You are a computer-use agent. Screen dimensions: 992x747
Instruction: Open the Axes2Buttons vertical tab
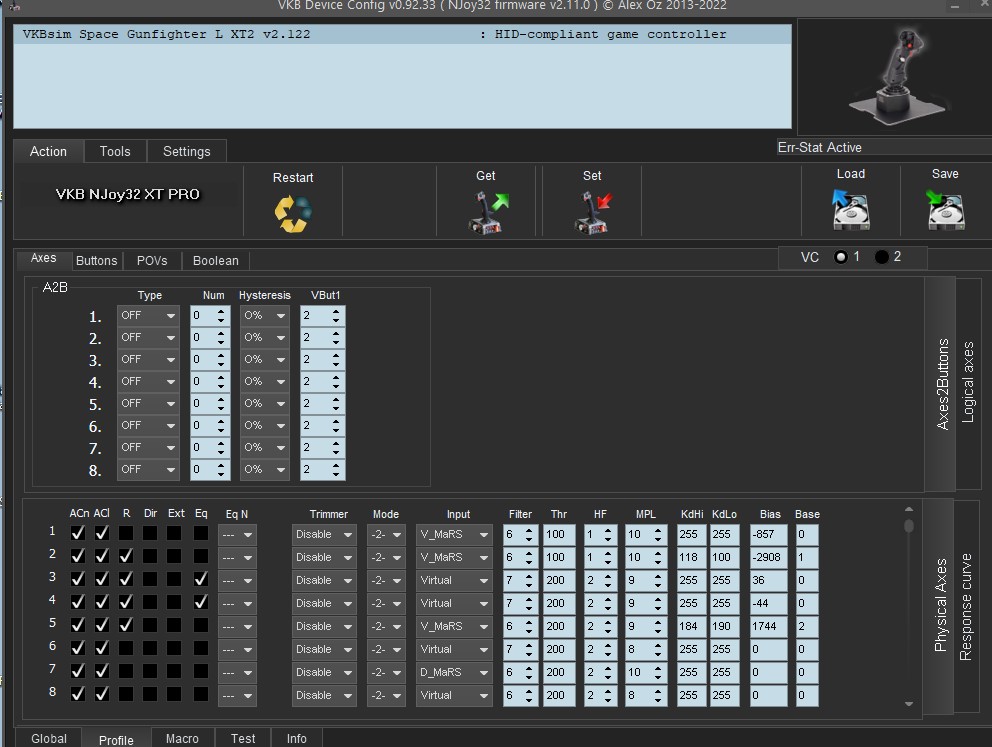click(x=942, y=384)
